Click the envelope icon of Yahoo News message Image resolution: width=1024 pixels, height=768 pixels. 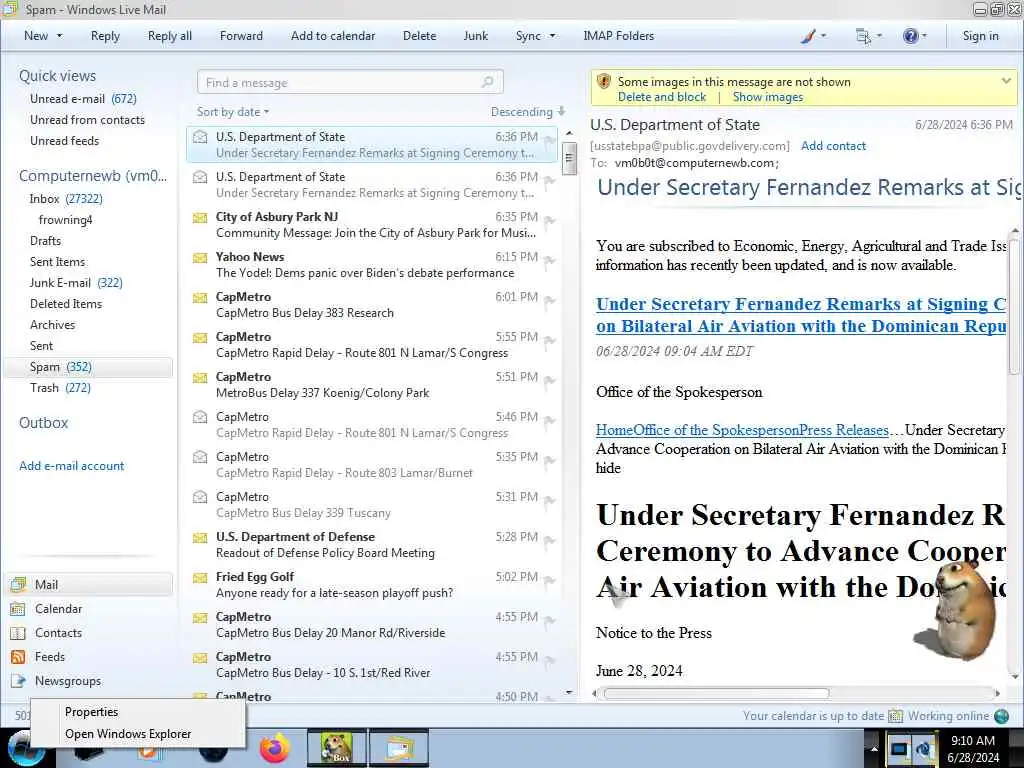(200, 257)
